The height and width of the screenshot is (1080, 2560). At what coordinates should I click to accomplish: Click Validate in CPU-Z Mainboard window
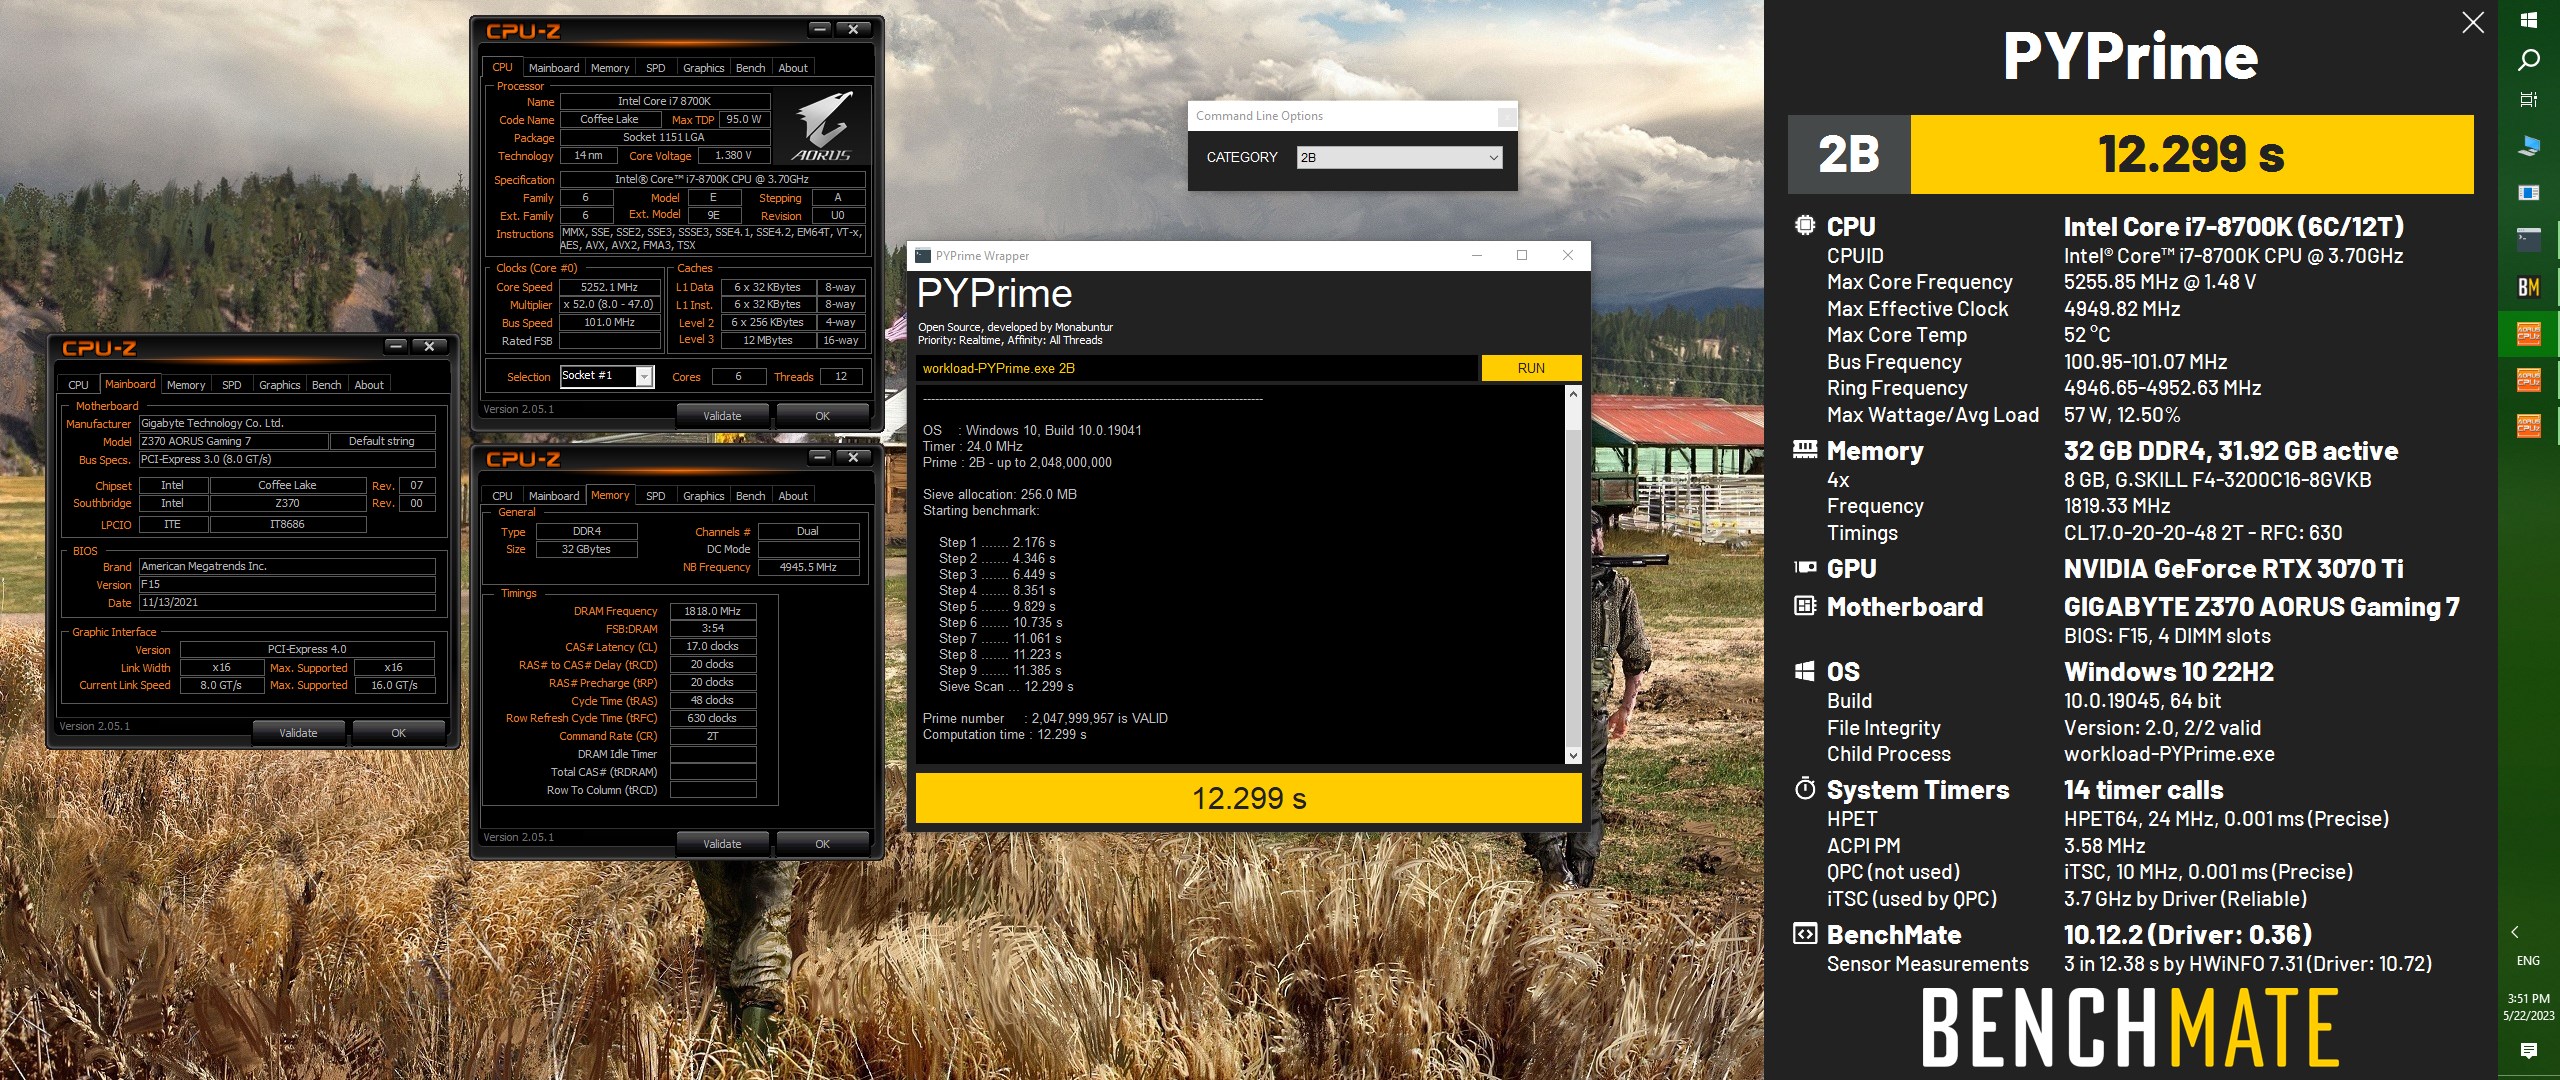point(298,733)
